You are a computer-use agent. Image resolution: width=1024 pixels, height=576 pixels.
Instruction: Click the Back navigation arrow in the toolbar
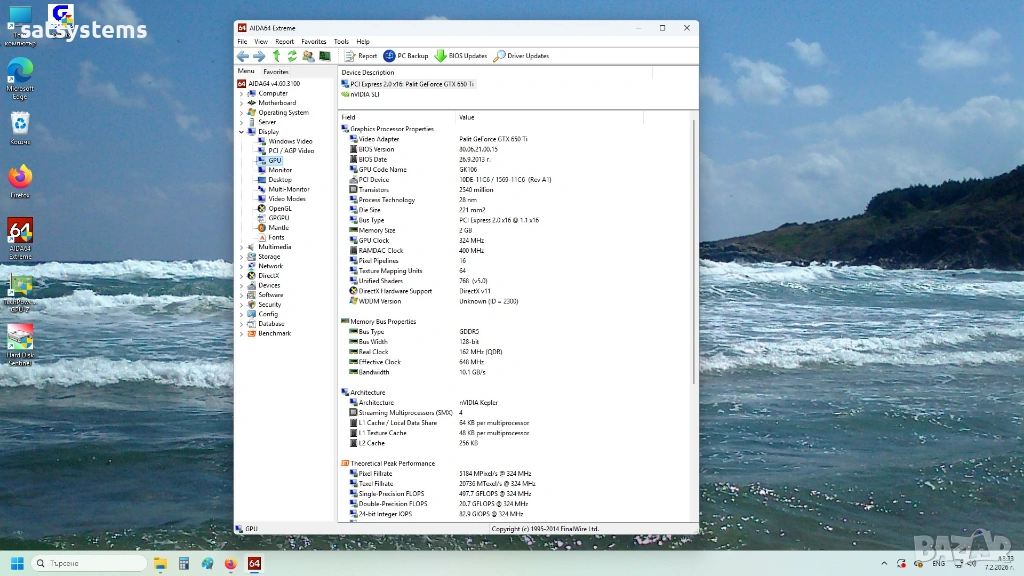point(242,56)
